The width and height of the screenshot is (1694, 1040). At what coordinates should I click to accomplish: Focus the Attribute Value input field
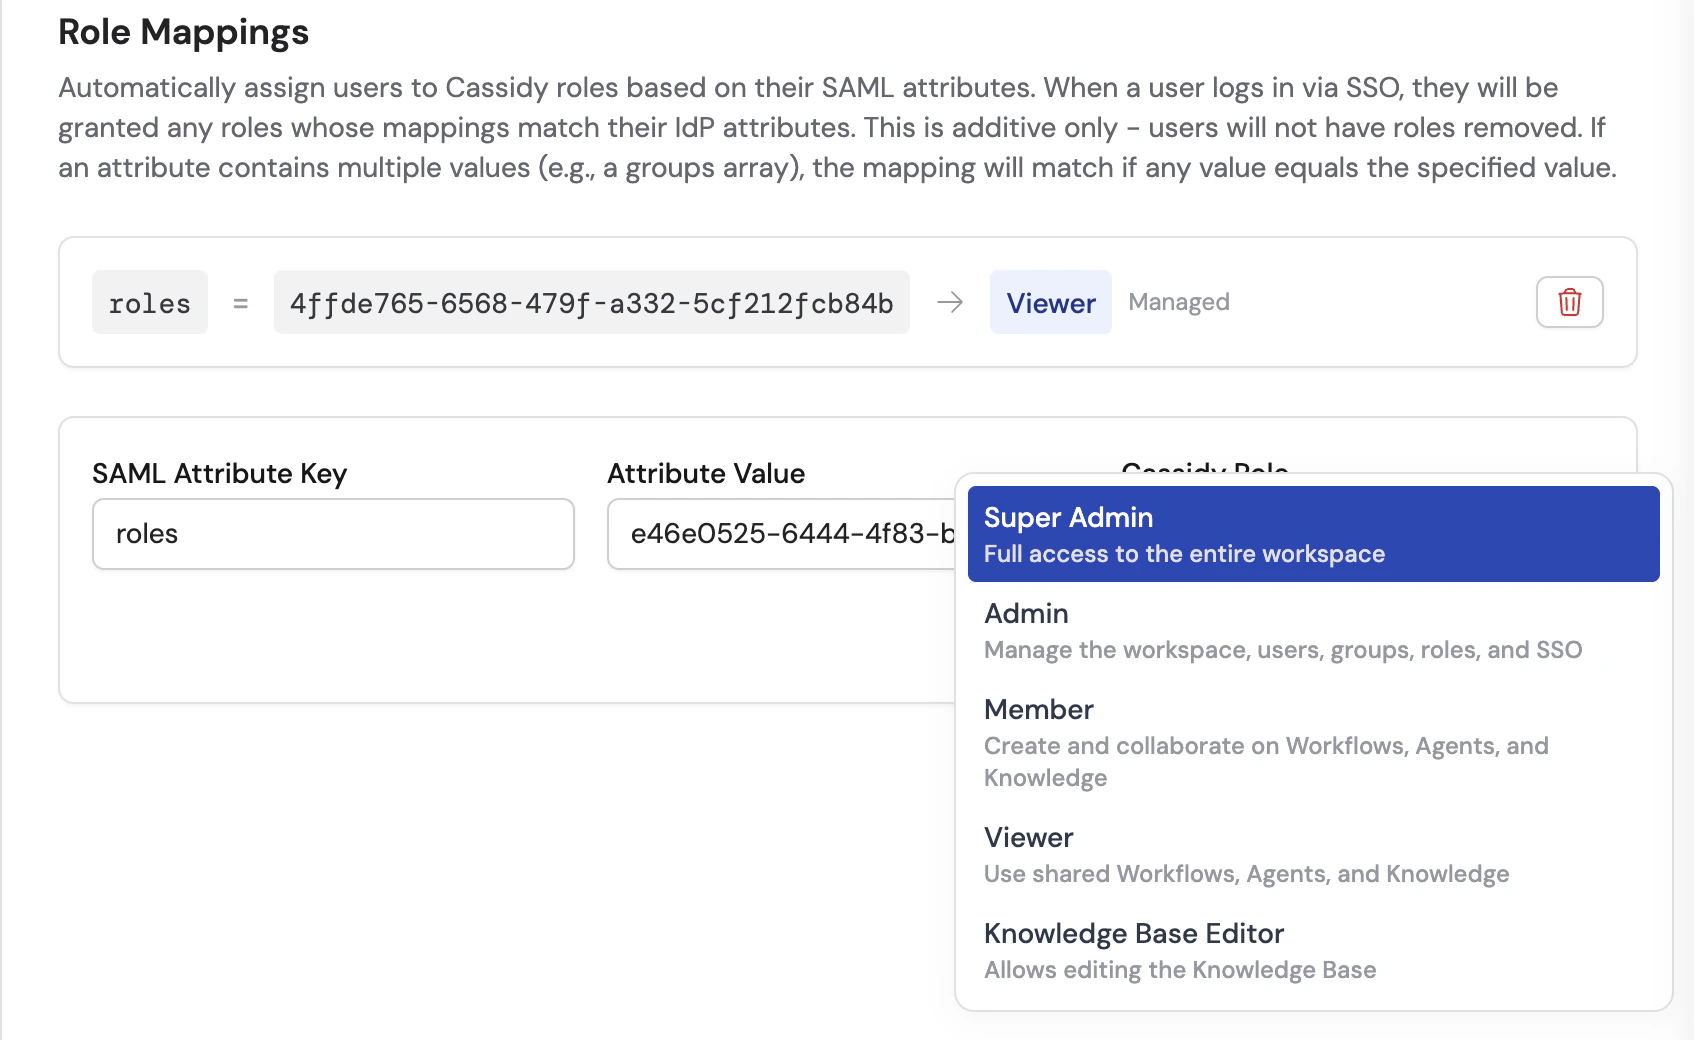coord(781,534)
